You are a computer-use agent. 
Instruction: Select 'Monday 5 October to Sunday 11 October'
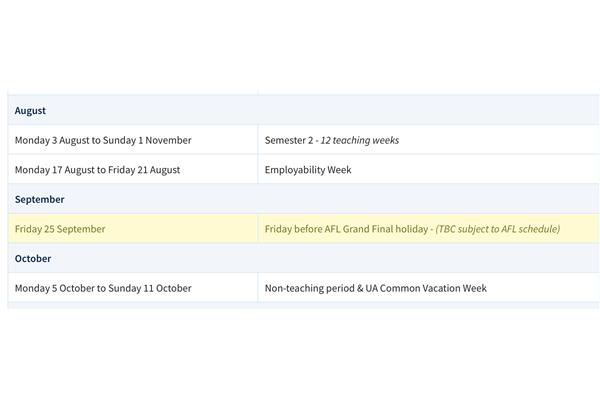point(103,288)
